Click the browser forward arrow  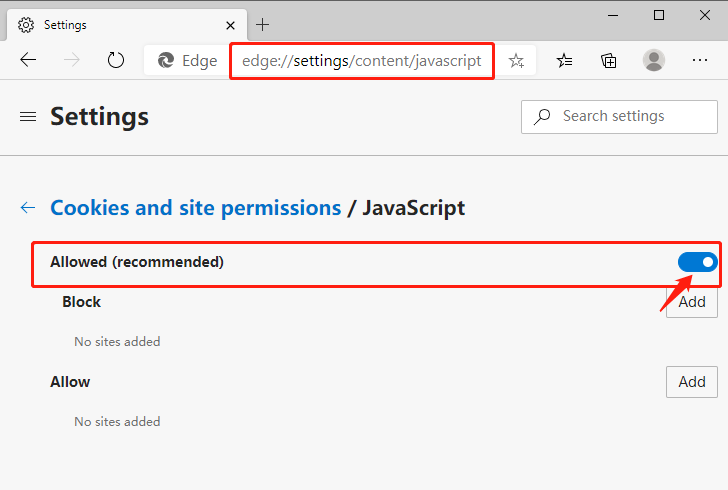72,60
